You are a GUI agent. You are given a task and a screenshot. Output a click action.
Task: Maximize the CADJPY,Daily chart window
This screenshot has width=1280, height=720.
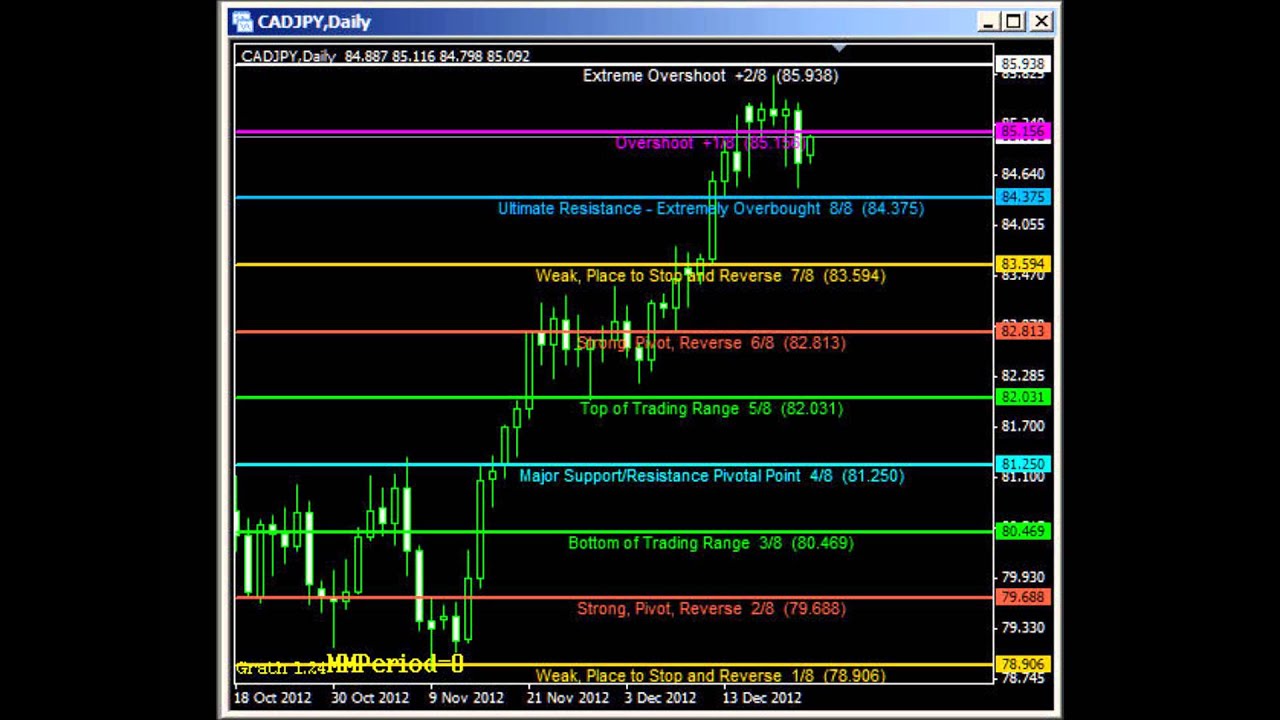1014,21
